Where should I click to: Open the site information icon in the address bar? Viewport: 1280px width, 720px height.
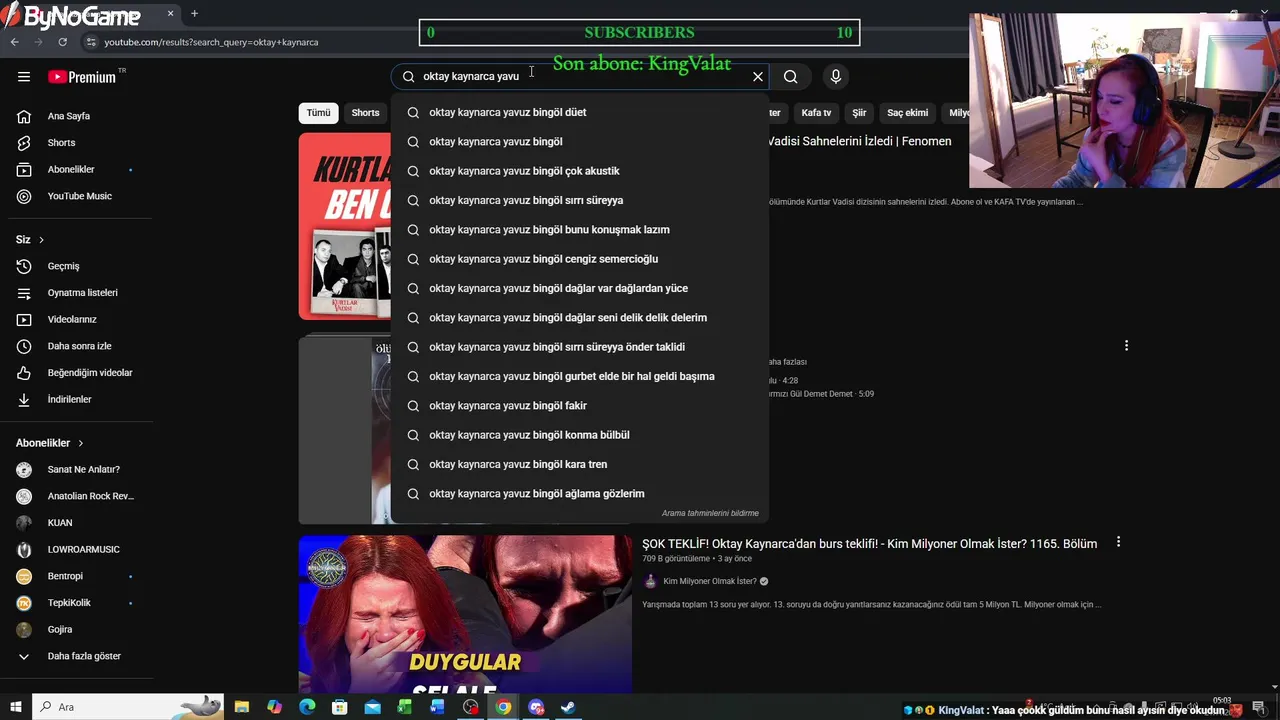(91, 42)
